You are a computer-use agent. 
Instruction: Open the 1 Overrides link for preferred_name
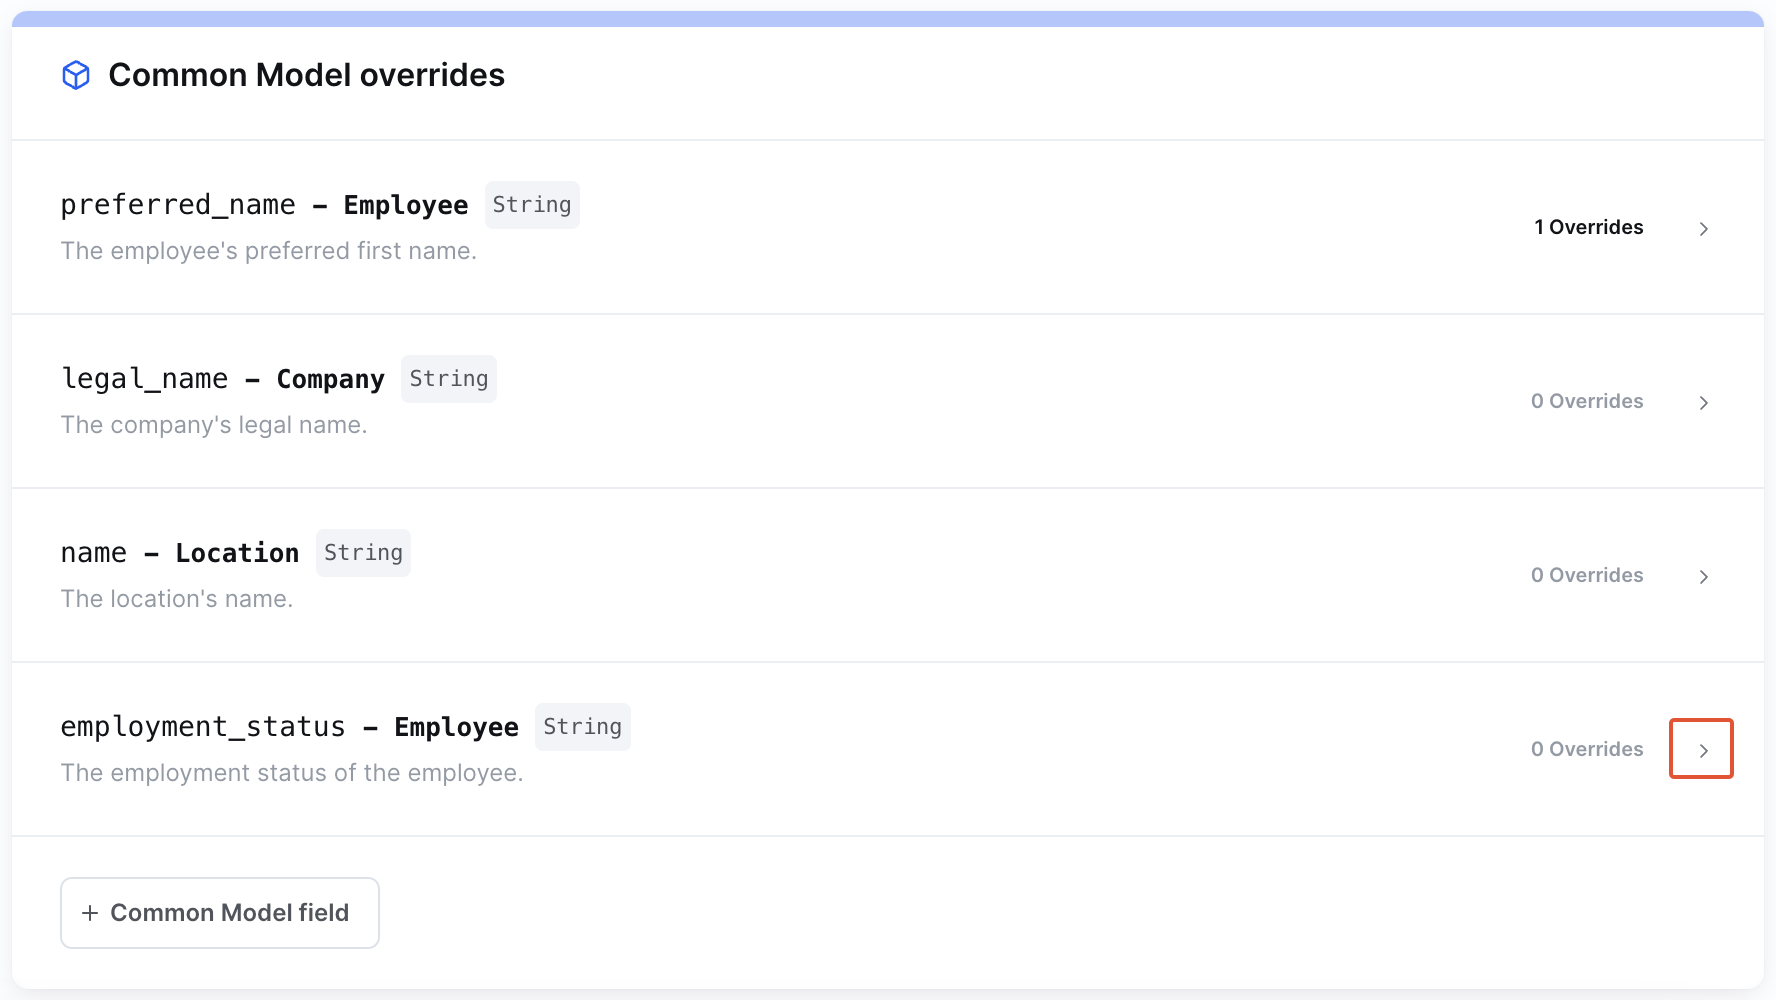point(1588,227)
